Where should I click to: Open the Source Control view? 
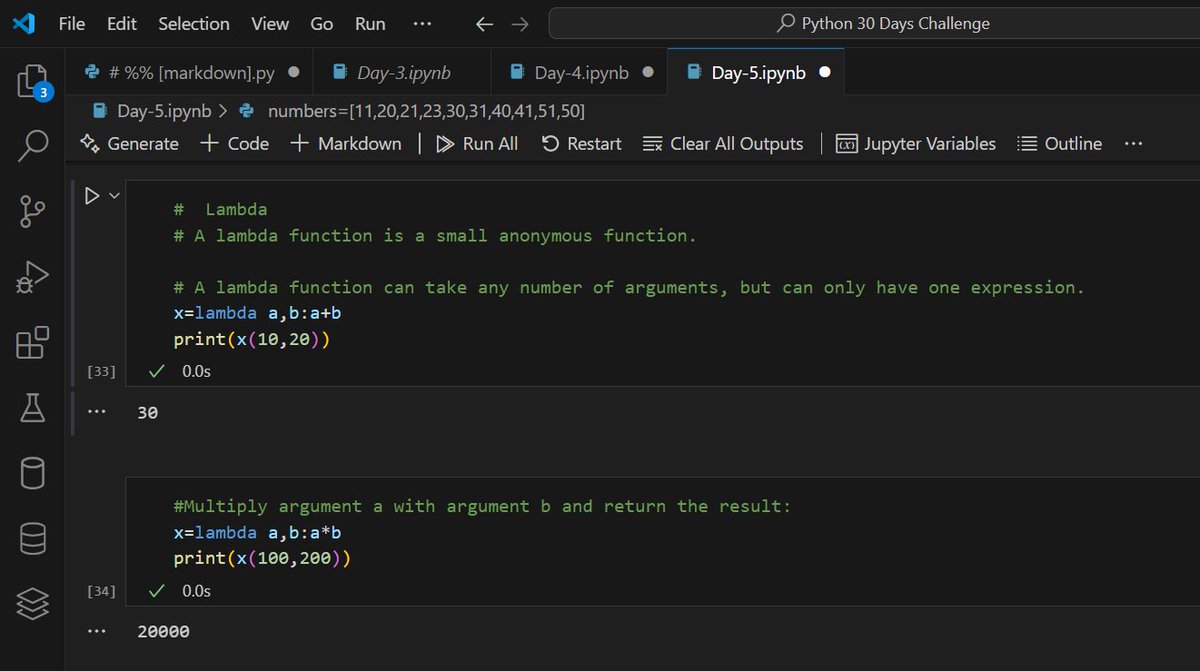[x=32, y=211]
